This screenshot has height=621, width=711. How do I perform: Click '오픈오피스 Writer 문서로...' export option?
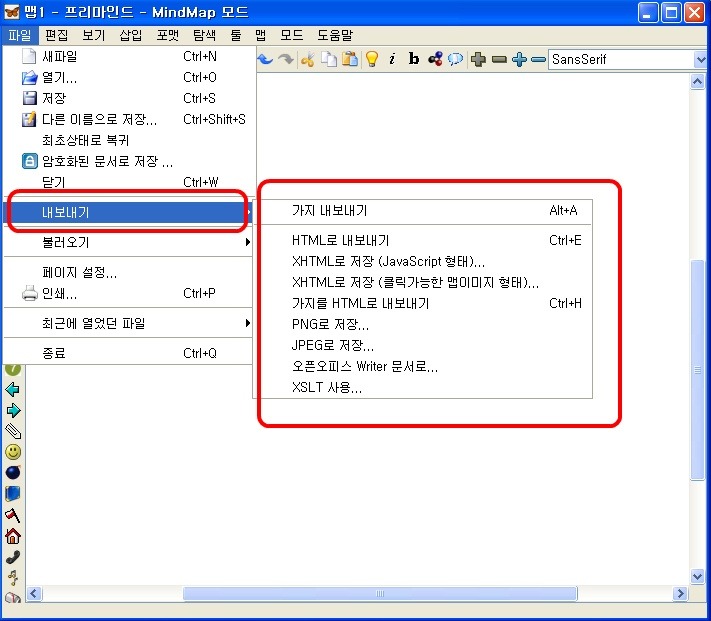coord(364,366)
